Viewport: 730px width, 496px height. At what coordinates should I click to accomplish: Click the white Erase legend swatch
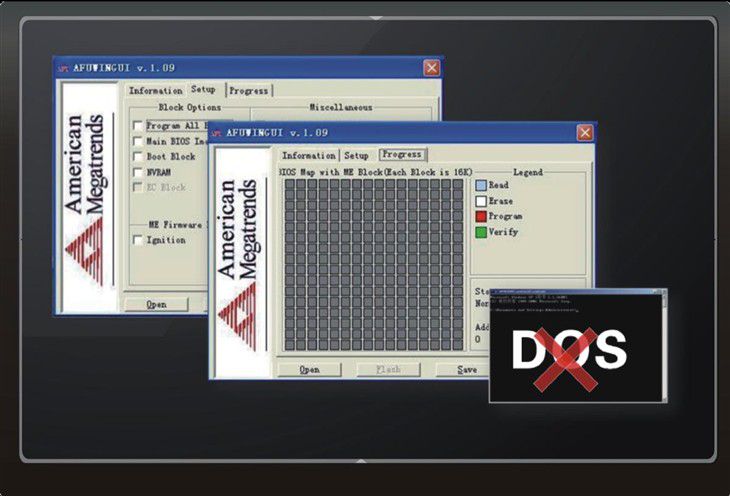point(481,201)
